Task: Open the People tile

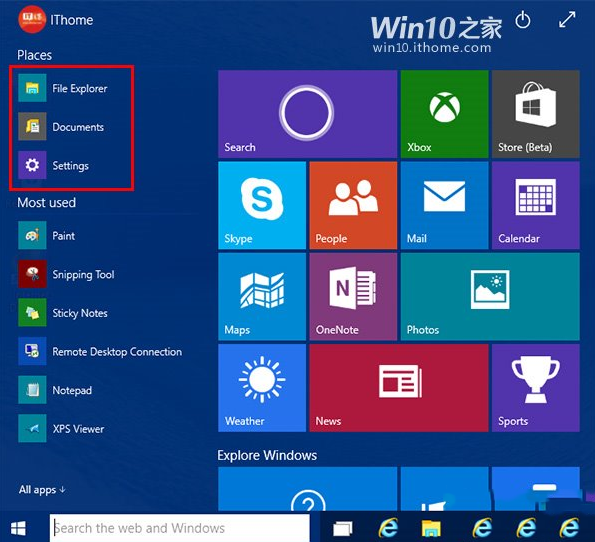Action: click(353, 205)
